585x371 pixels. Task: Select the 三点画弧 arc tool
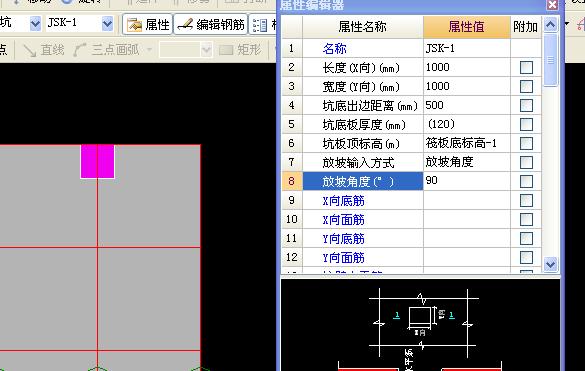tap(107, 50)
